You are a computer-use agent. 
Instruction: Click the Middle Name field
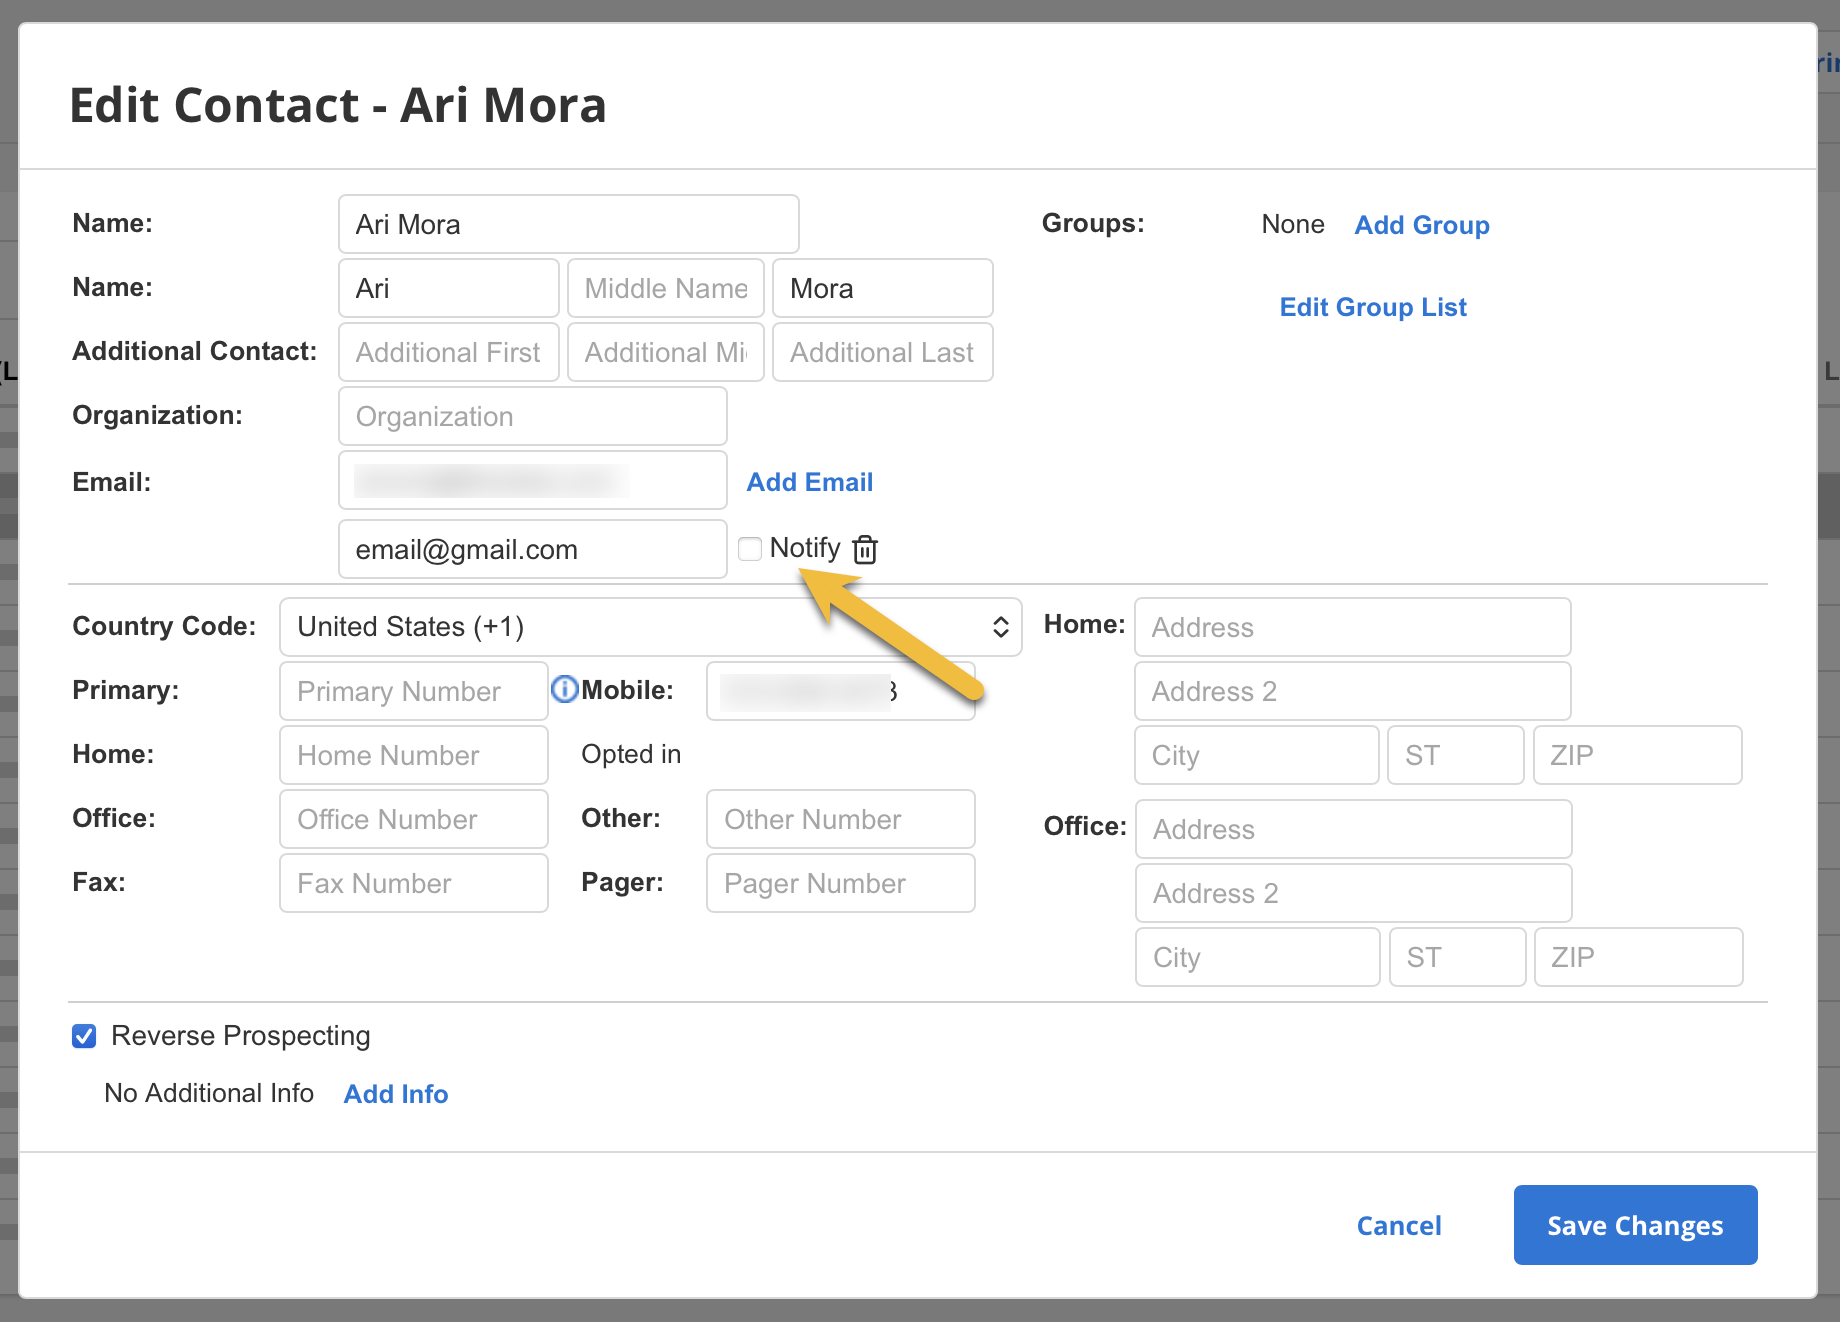666,288
